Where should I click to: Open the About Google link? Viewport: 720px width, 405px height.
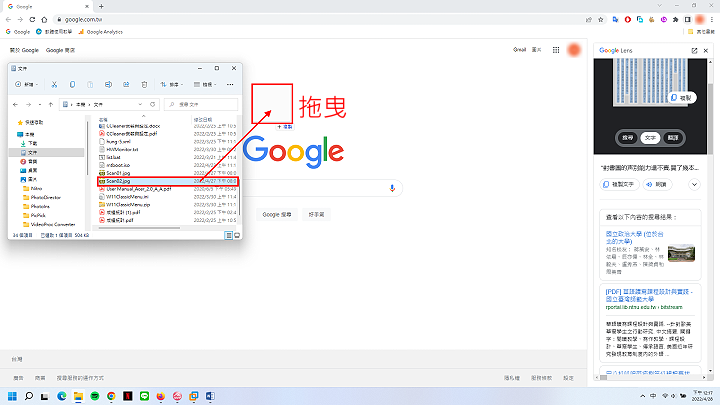click(x=24, y=50)
